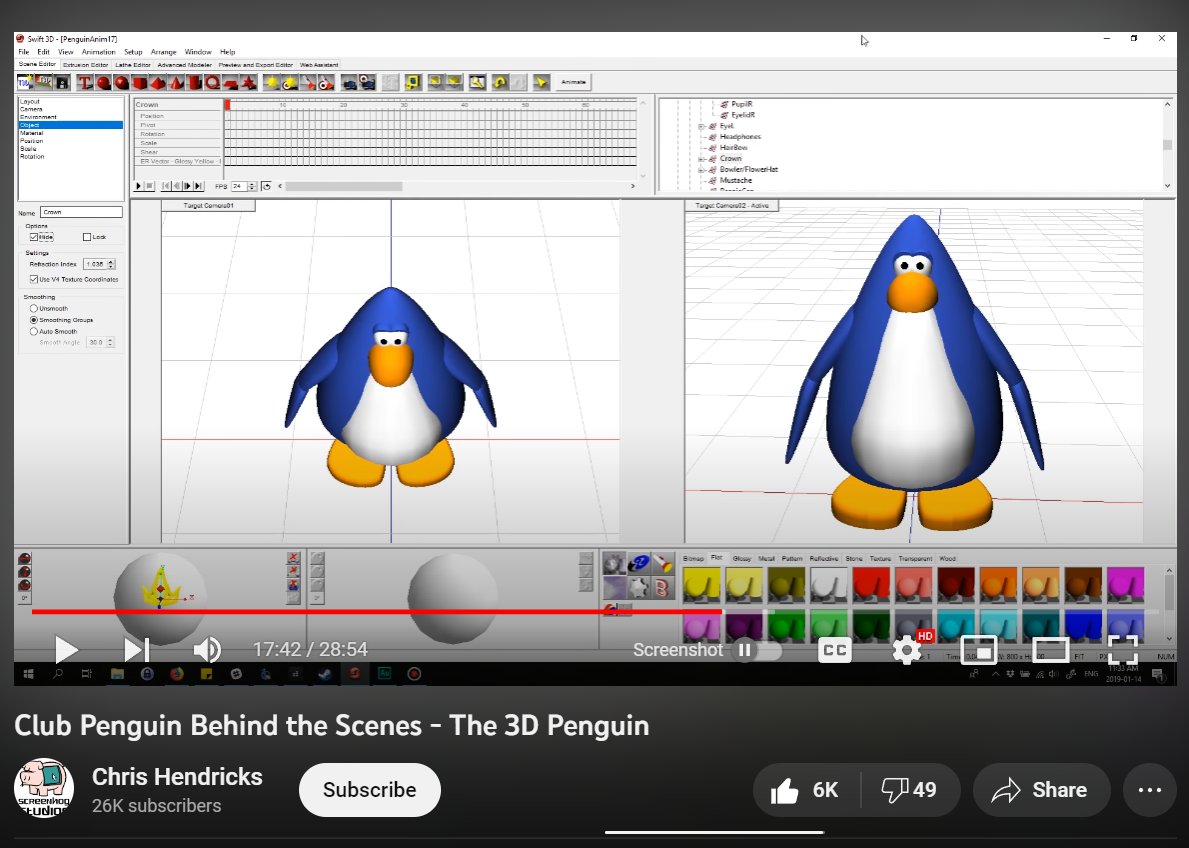Click the yellow arrow selection tool icon
Viewport: 1189px width, 848px height.
click(541, 83)
